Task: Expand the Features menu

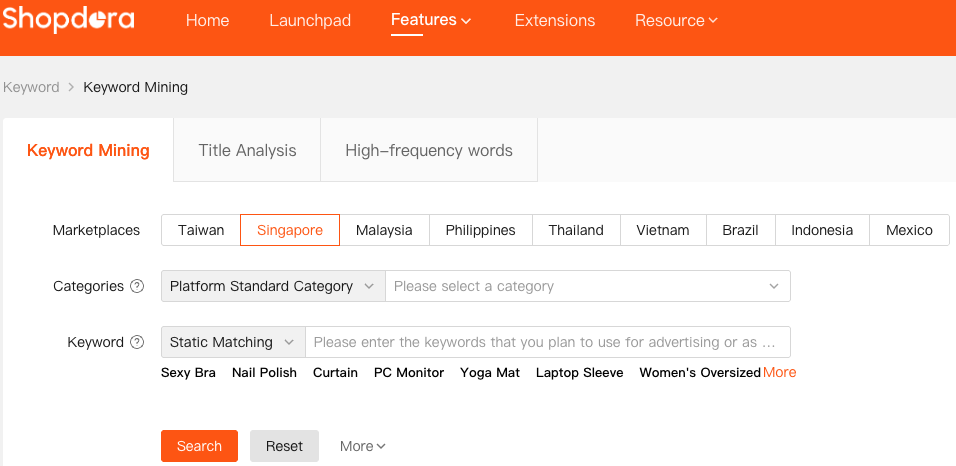Action: point(431,20)
